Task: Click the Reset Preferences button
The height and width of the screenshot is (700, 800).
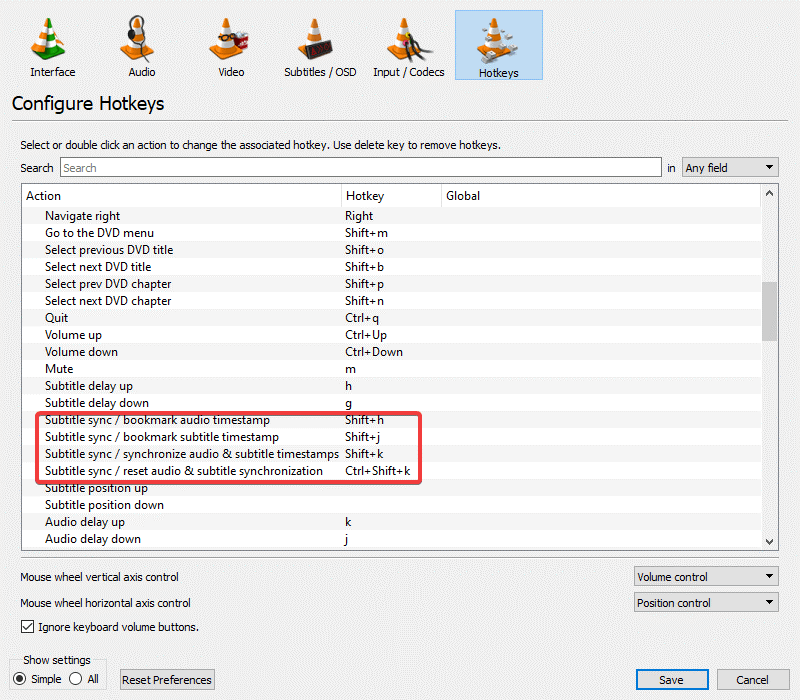Action: [166, 679]
